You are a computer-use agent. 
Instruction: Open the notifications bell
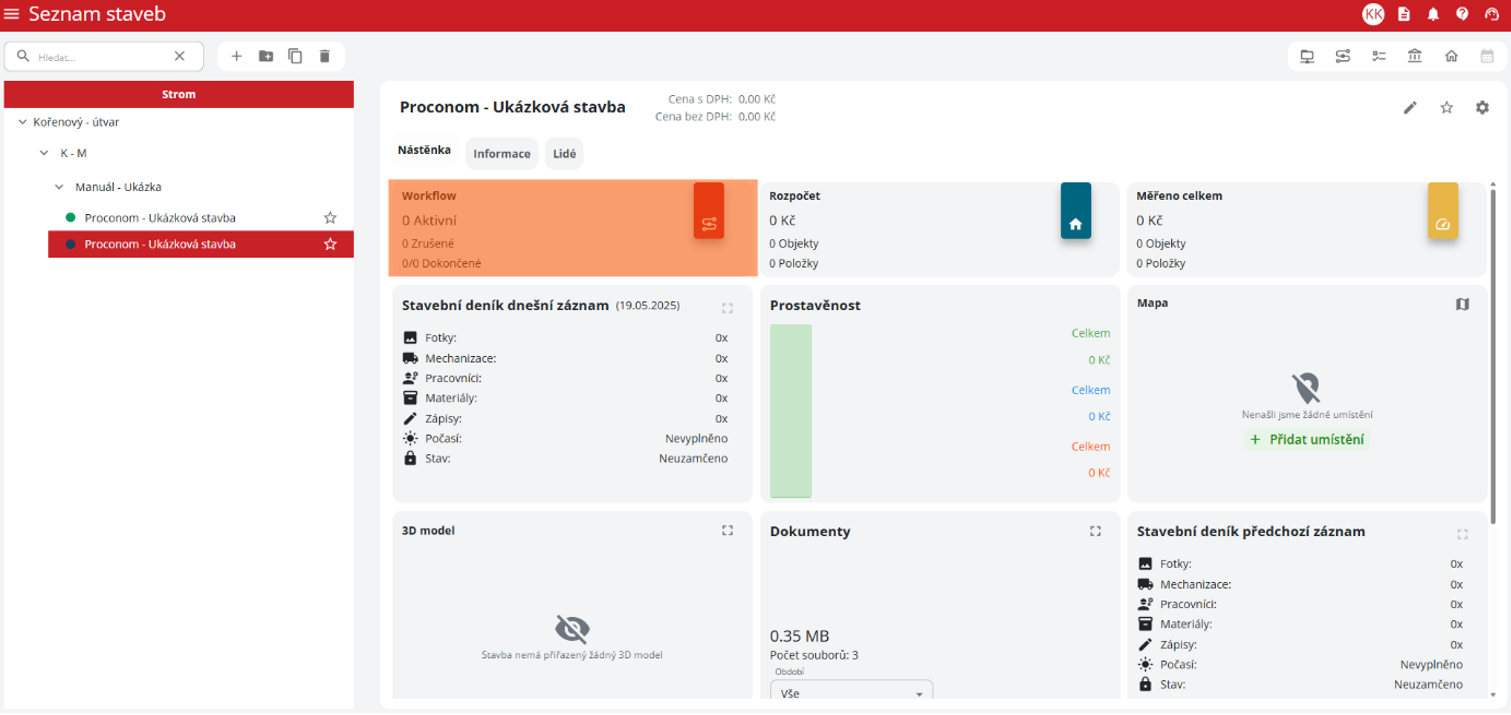pyautogui.click(x=1433, y=14)
